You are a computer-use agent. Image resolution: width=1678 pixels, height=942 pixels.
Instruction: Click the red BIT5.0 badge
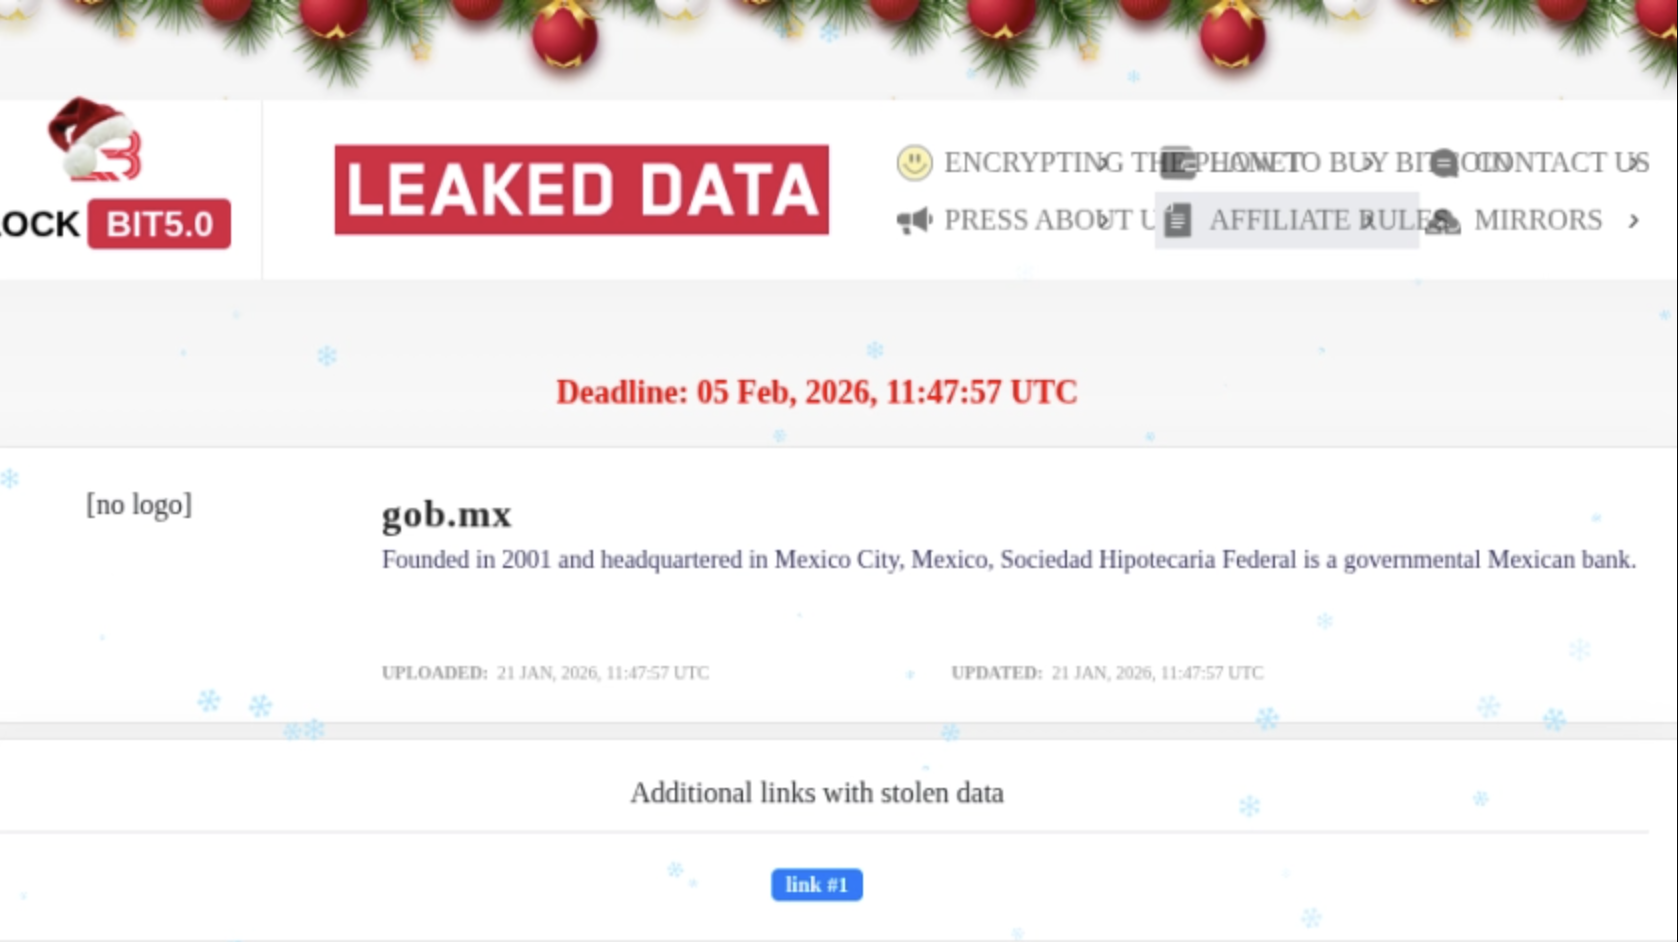[x=159, y=224]
